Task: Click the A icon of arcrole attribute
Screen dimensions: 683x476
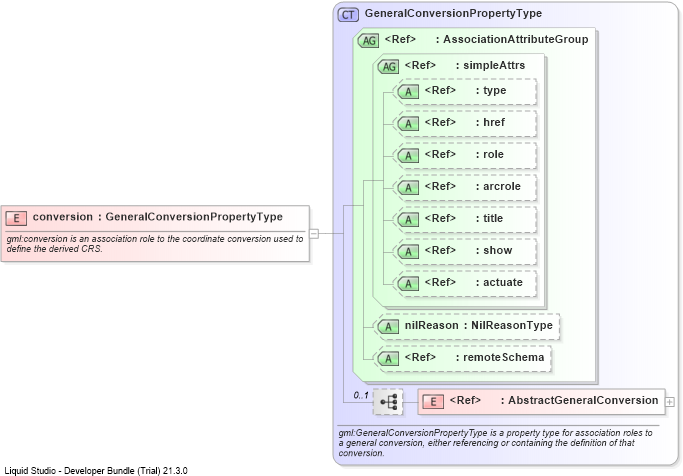Action: (408, 187)
